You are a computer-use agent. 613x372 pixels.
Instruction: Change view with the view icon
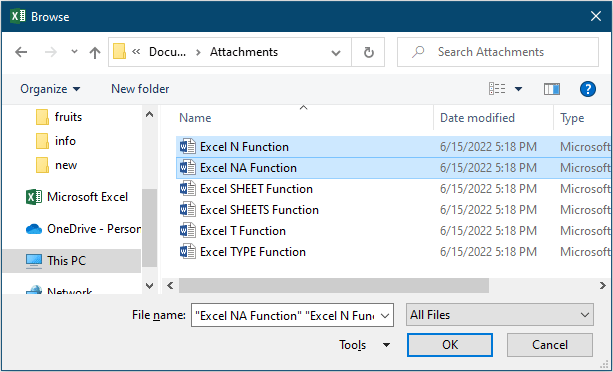(497, 89)
